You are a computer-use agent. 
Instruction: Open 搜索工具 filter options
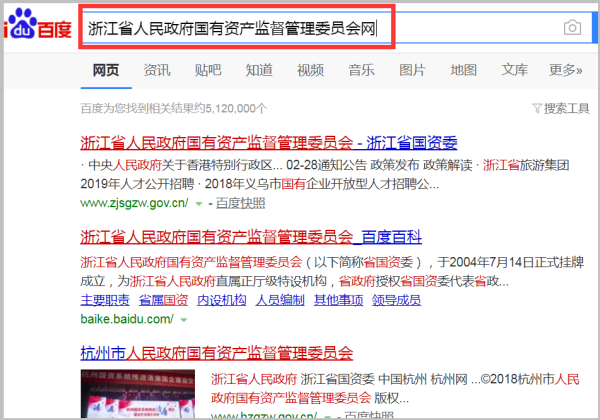(561, 109)
